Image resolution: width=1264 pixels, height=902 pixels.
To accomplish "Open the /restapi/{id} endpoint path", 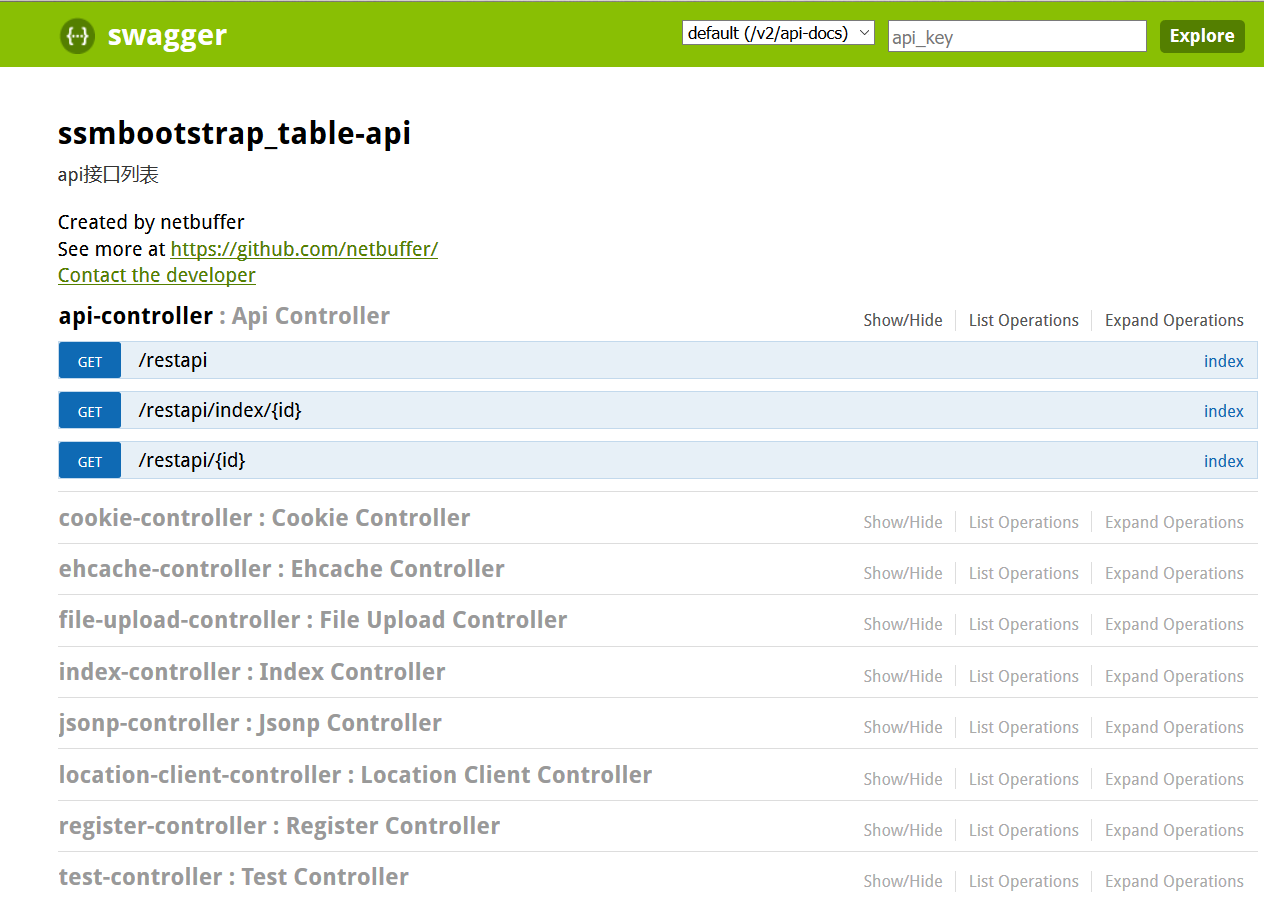I will [192, 460].
